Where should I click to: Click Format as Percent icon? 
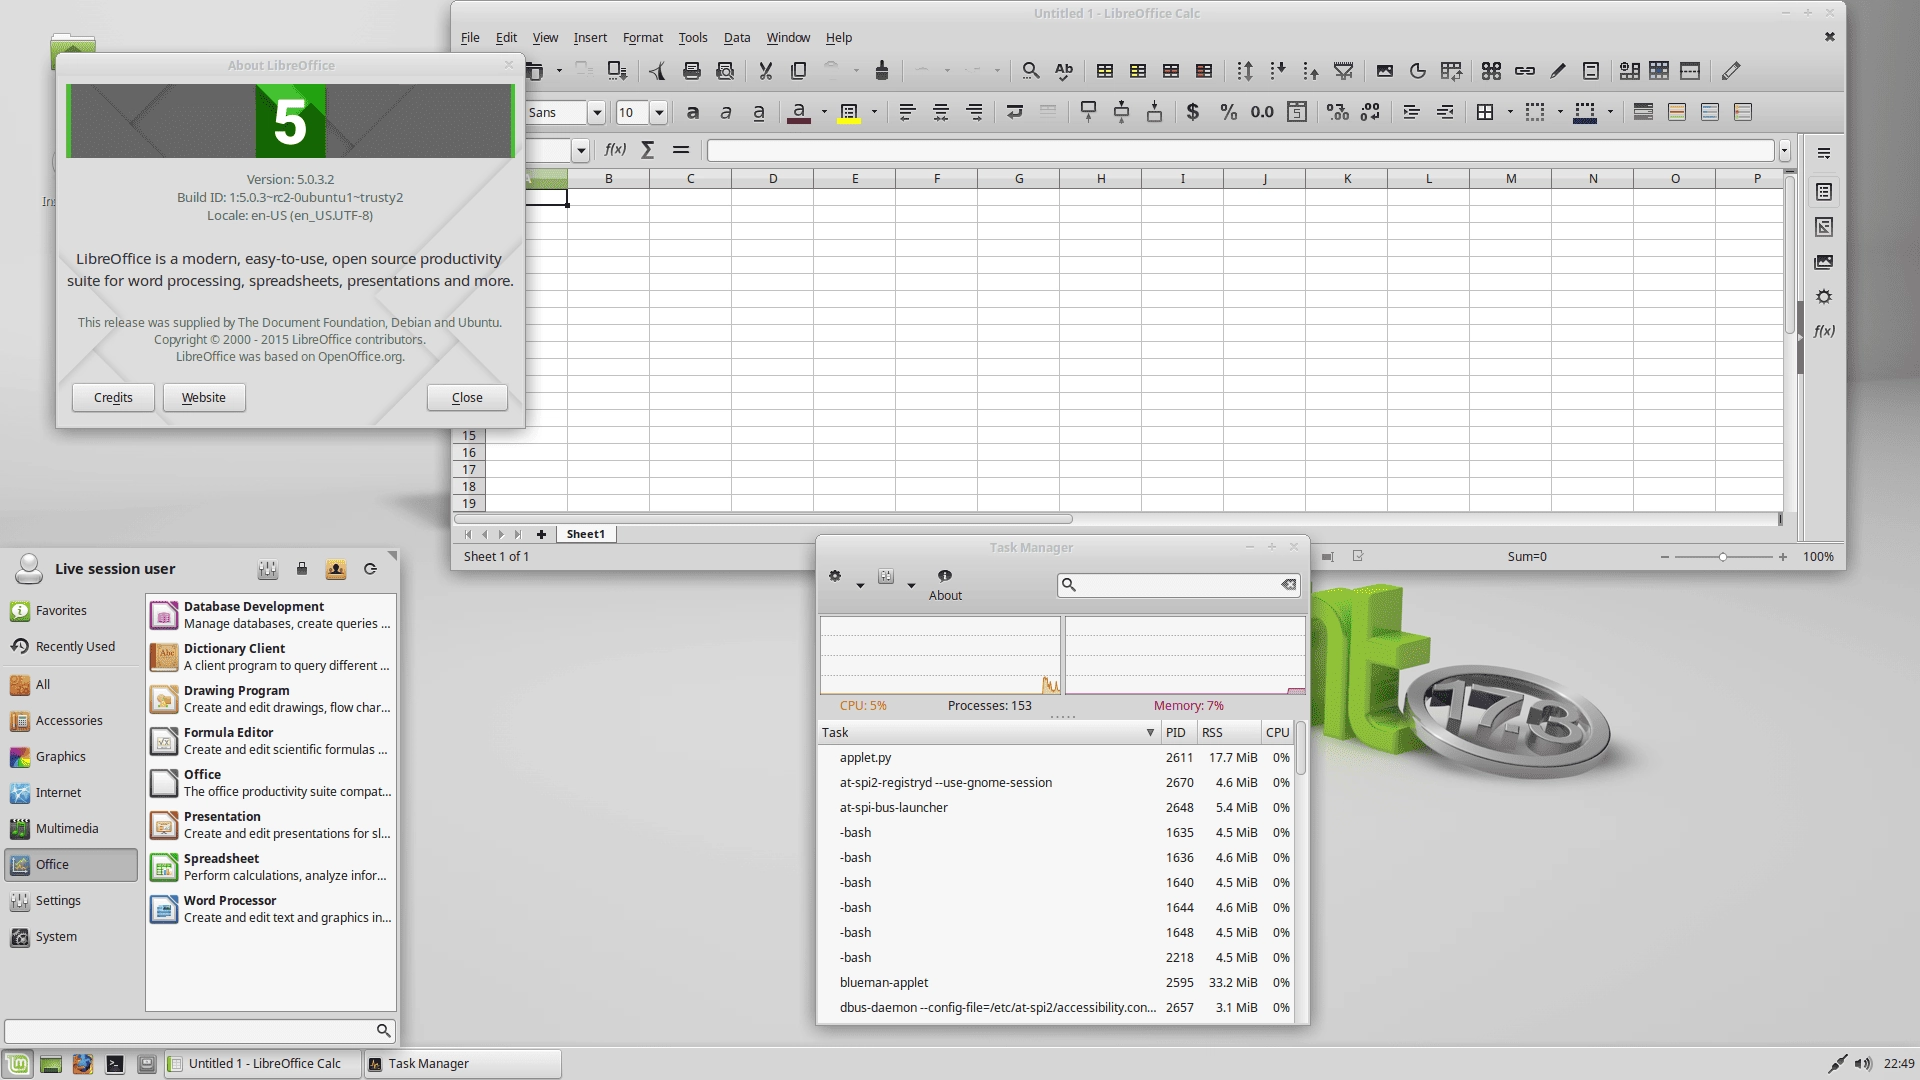[x=1228, y=112]
